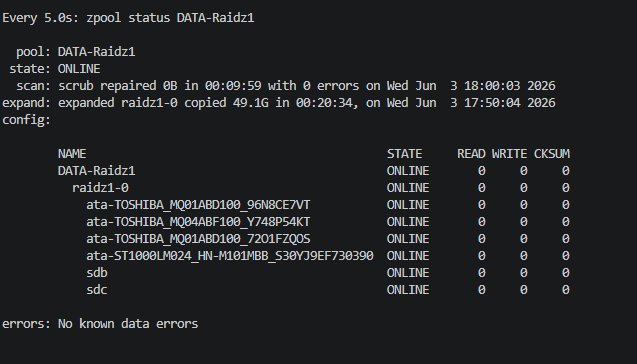Viewport: 637px width, 364px height.
Task: Click 'No known data errors' message
Action: [128, 324]
